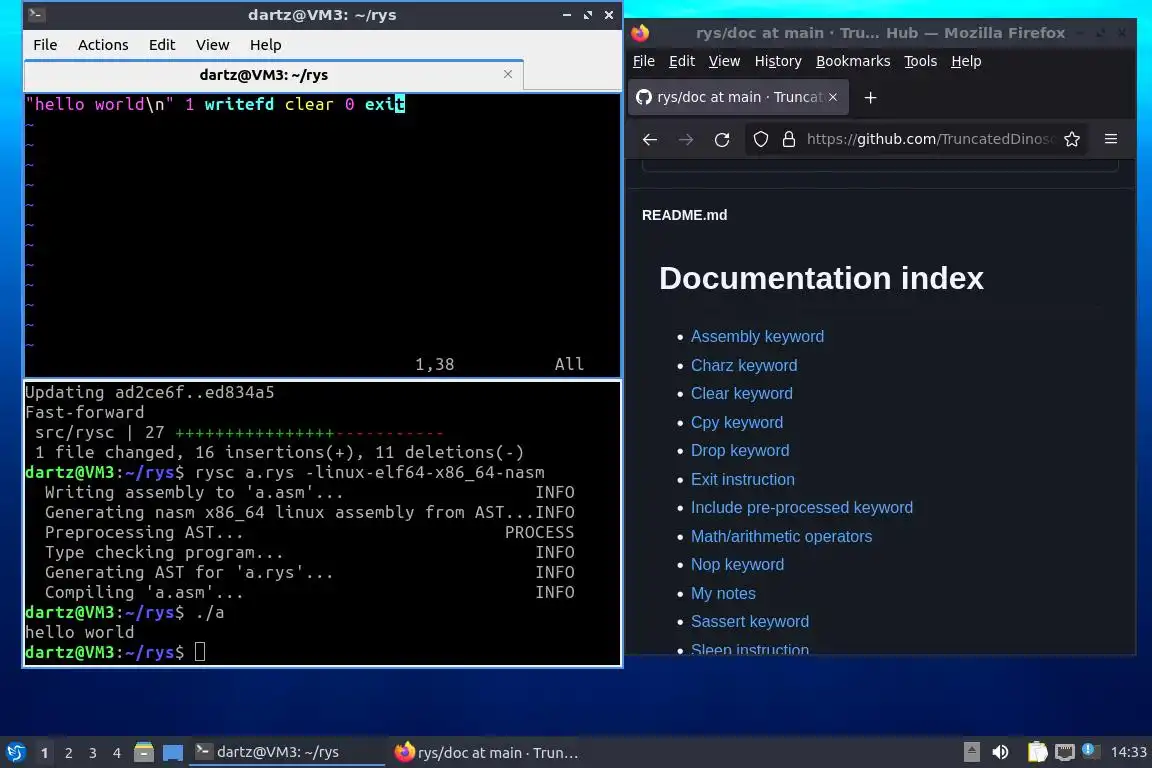Open terminal Help menu

[x=265, y=45]
